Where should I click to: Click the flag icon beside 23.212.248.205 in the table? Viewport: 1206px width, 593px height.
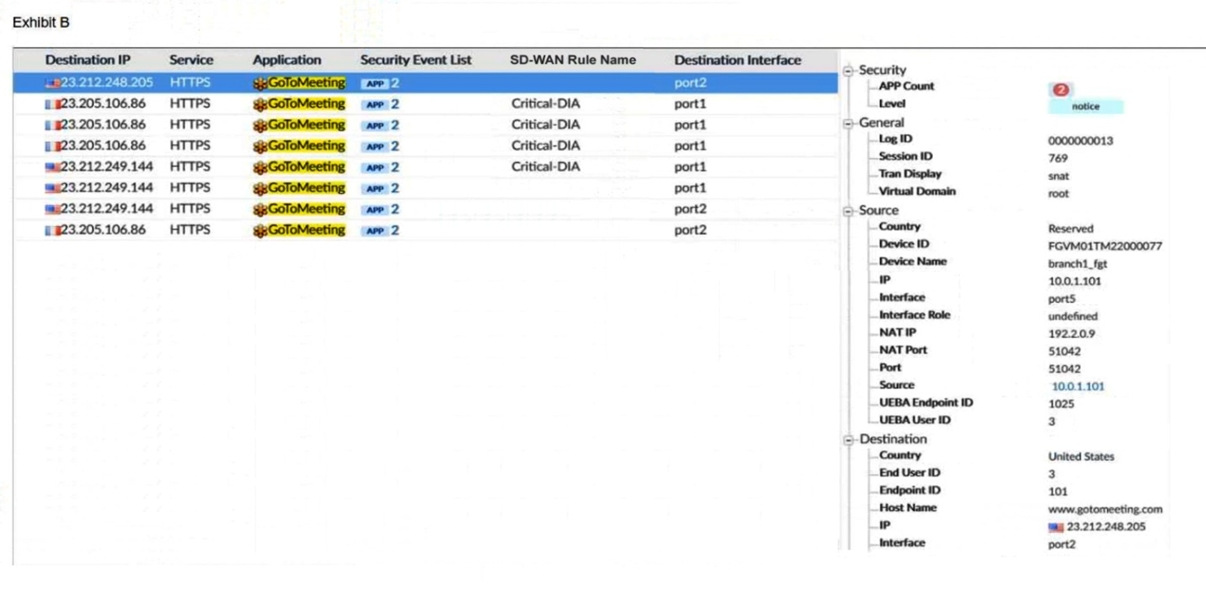52,83
